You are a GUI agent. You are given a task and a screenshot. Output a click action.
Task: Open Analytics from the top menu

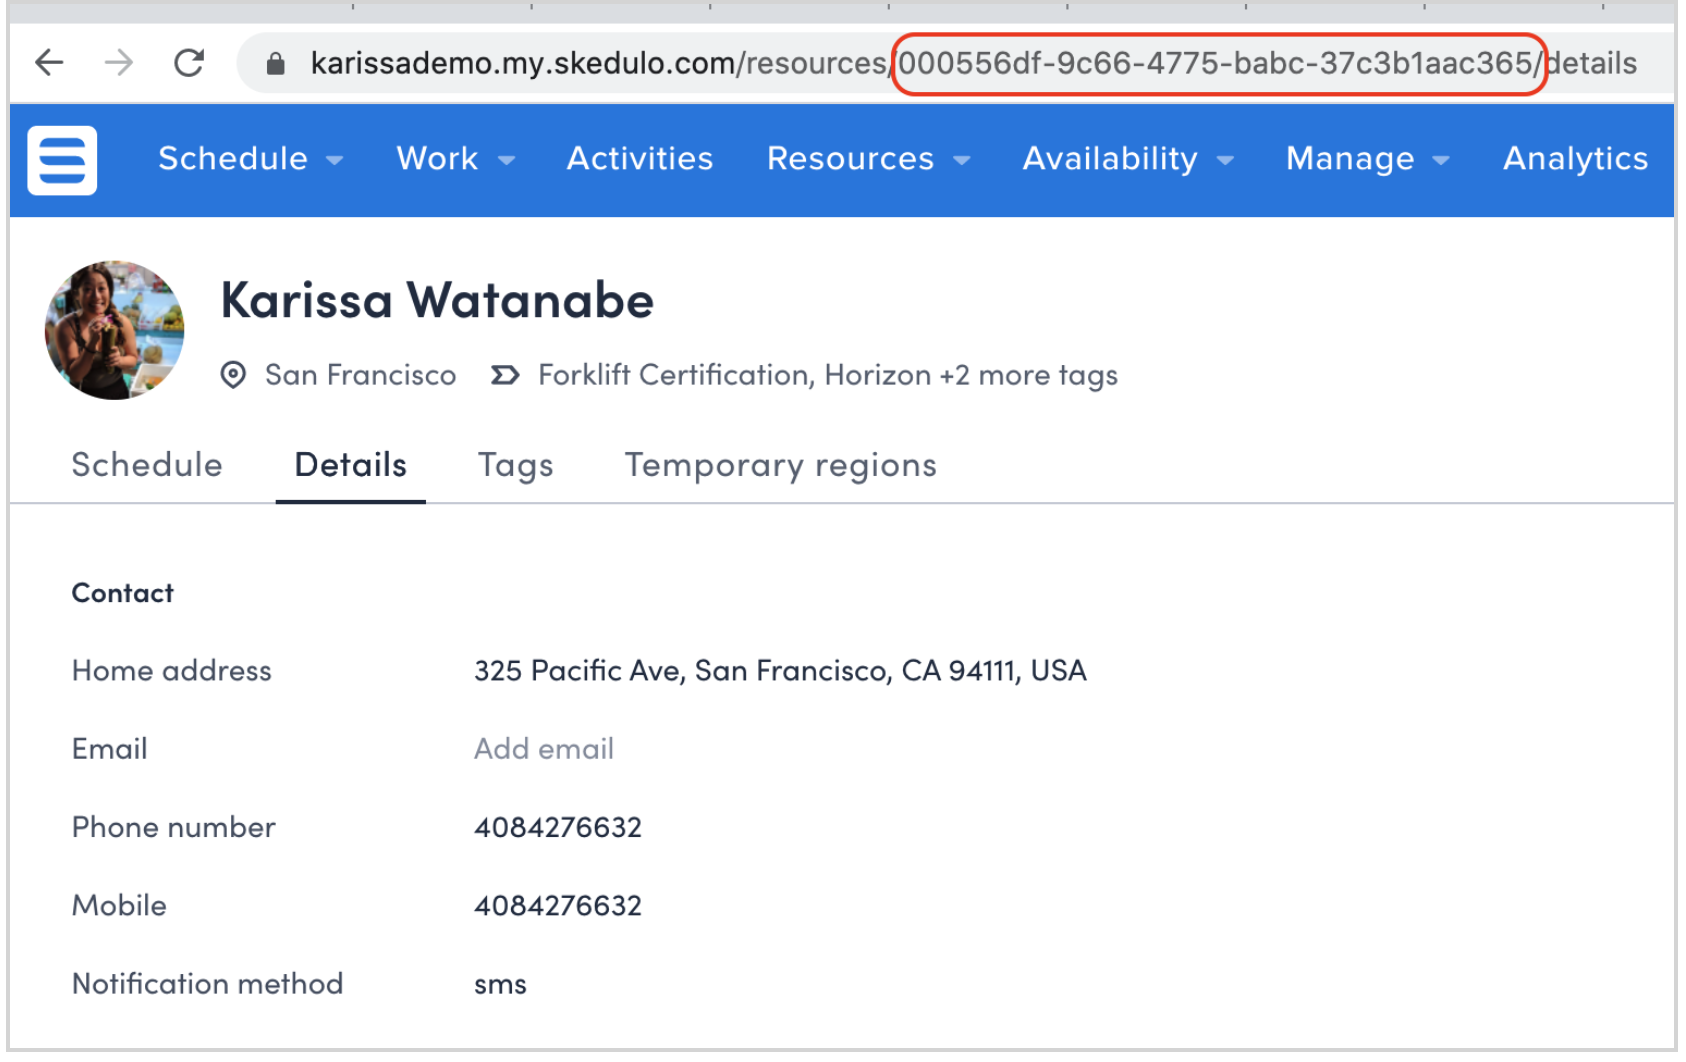(1574, 159)
